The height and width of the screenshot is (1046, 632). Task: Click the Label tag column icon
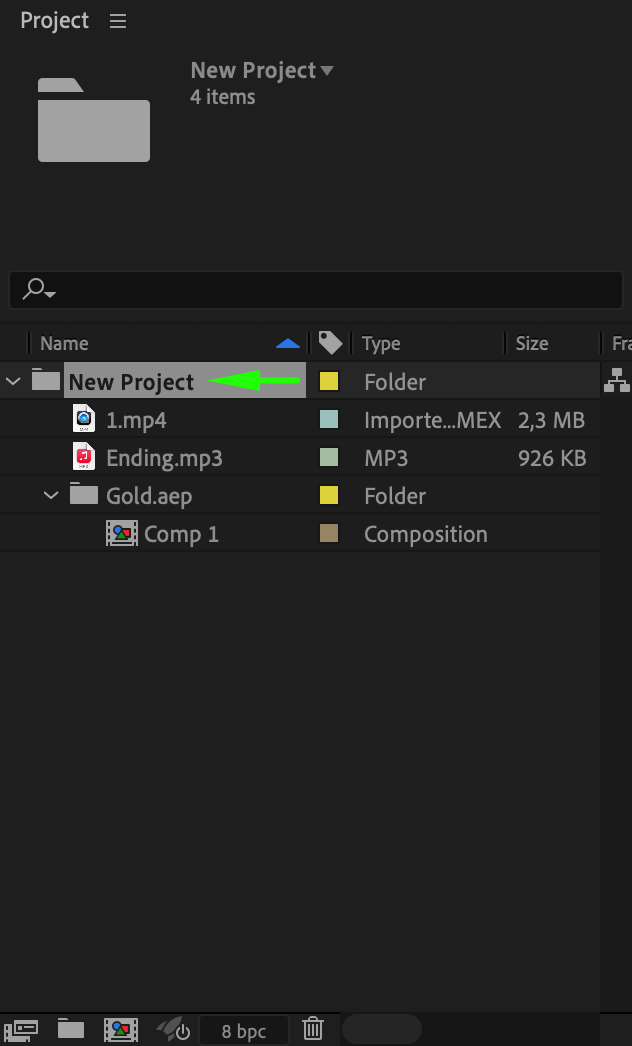(330, 343)
